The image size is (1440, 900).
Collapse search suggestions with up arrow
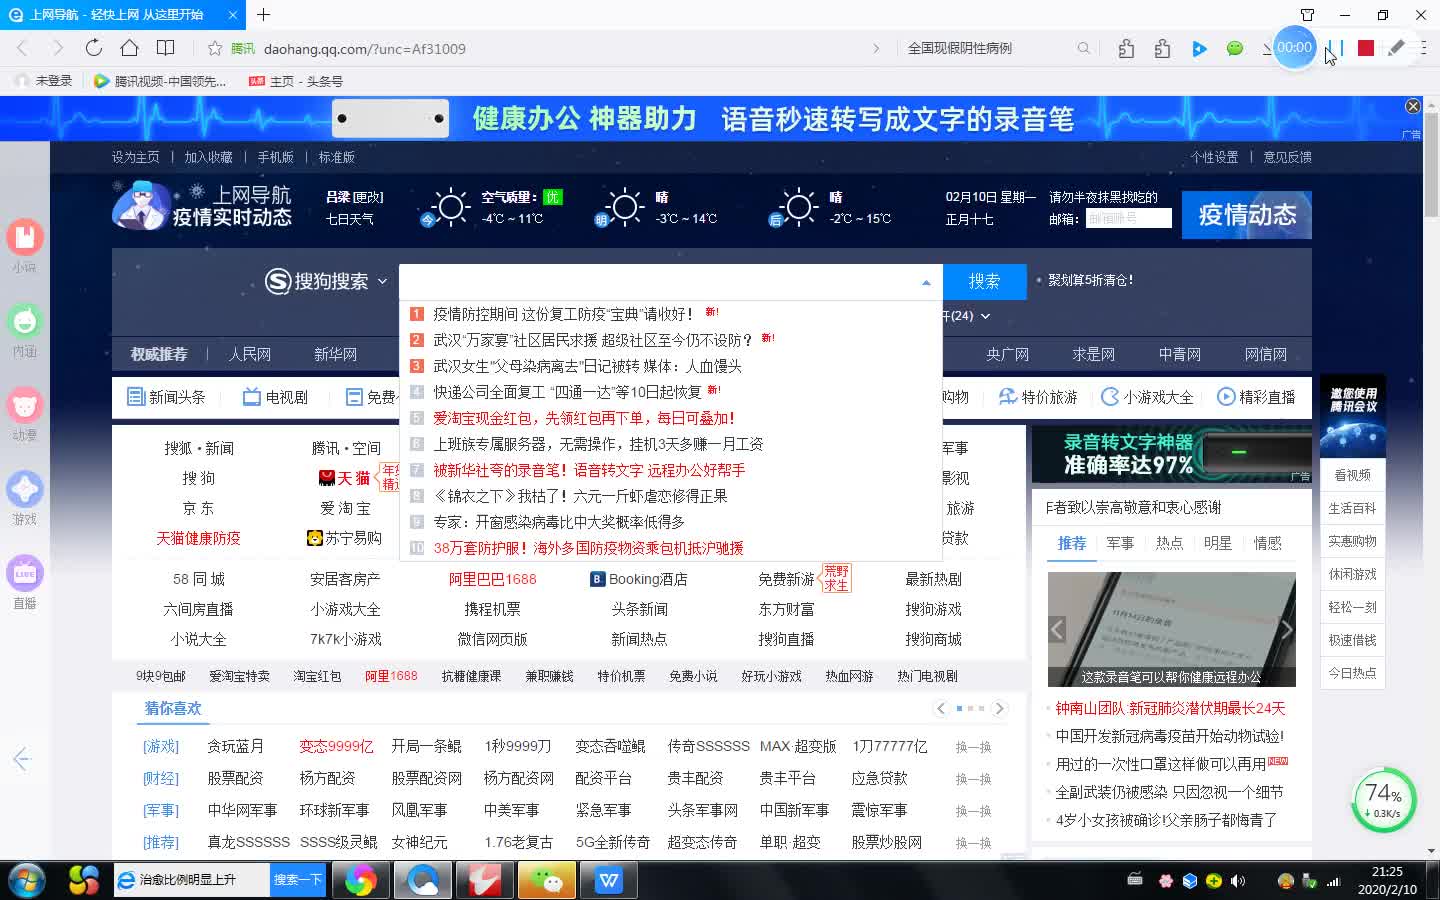point(926,282)
